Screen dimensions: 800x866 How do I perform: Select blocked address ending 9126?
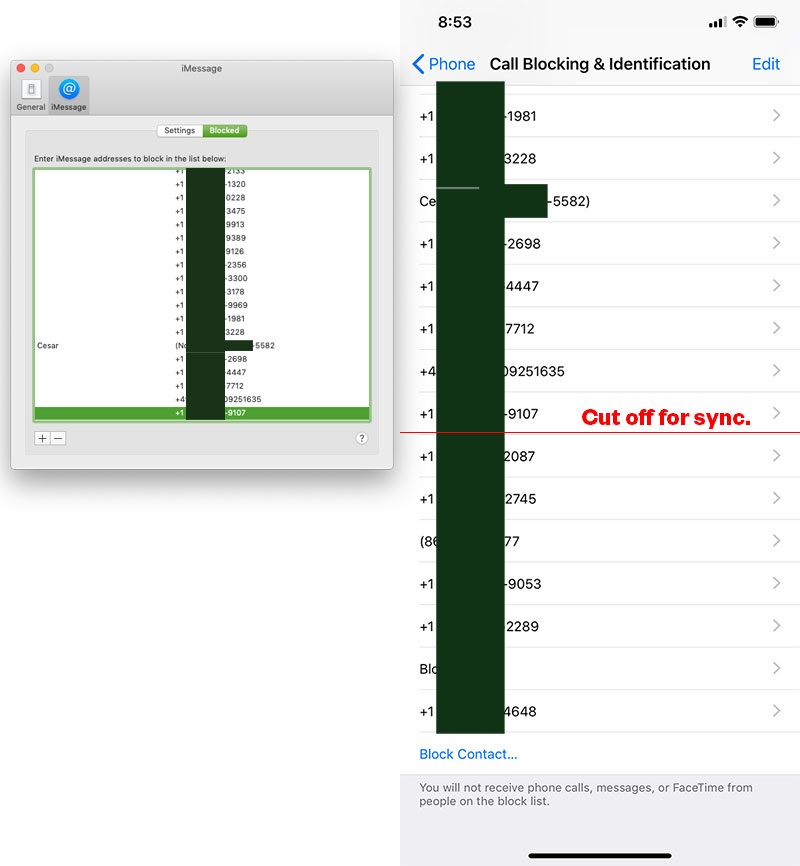(x=202, y=251)
